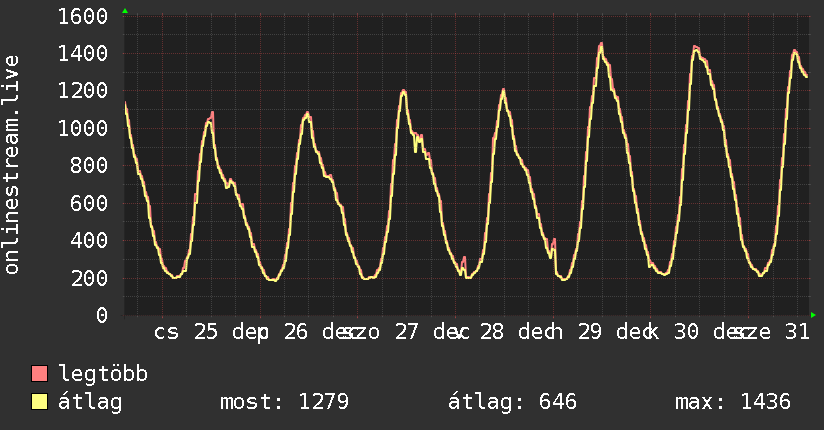
Task: Select the átlag legend label beside yellow swatch
Action: [x=90, y=403]
